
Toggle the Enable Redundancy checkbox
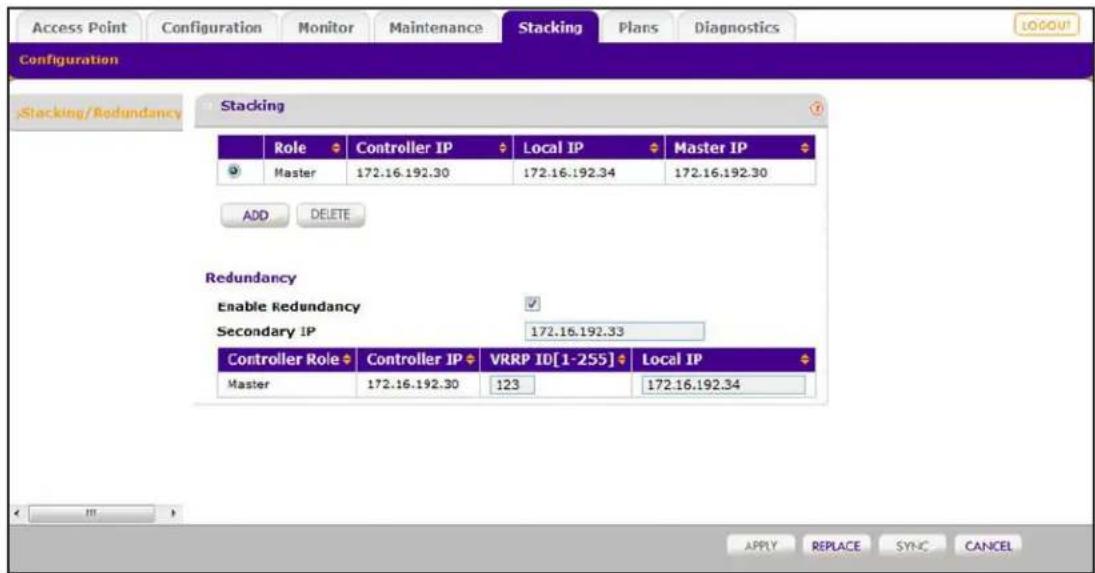pos(532,304)
